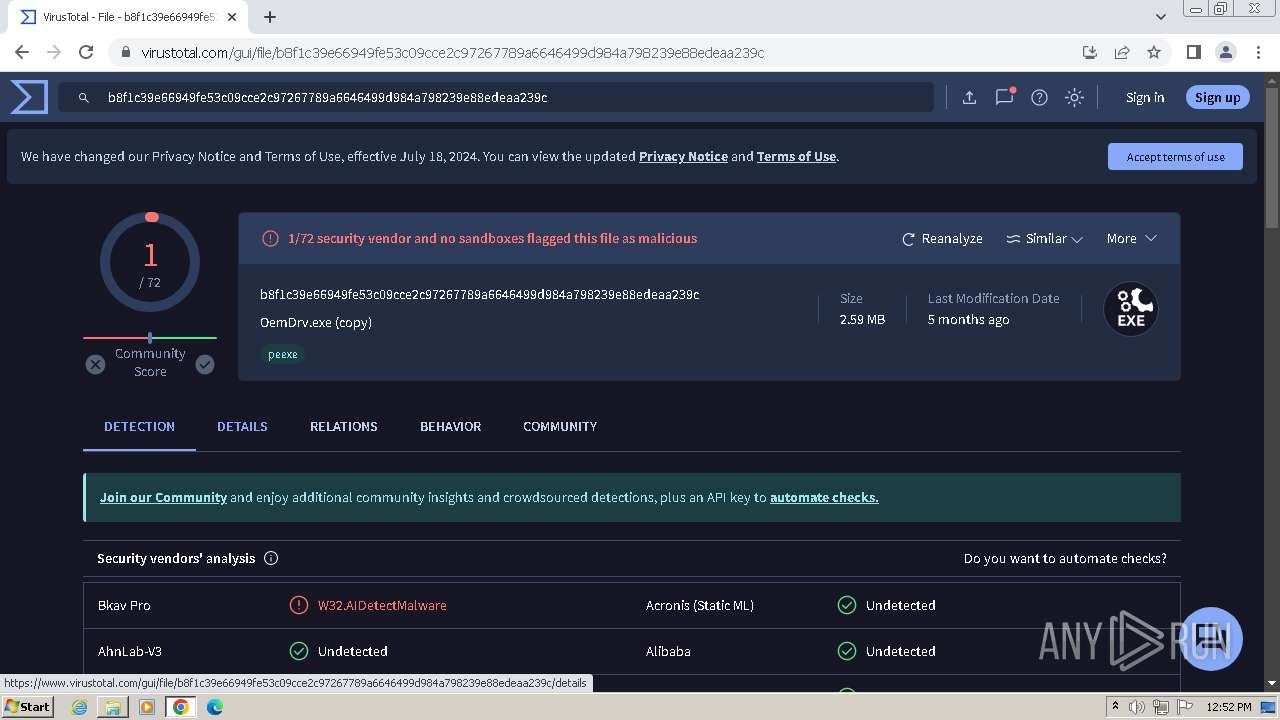1280x720 pixels.
Task: Switch to the BEHAVIOR tab
Action: 450,426
